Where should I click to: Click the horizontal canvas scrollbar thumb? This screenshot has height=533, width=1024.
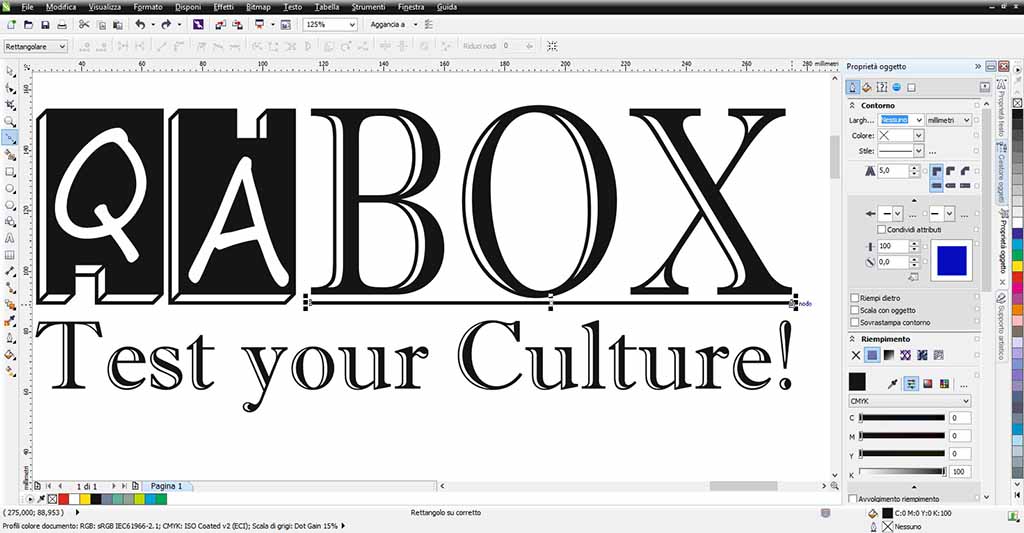(x=743, y=486)
